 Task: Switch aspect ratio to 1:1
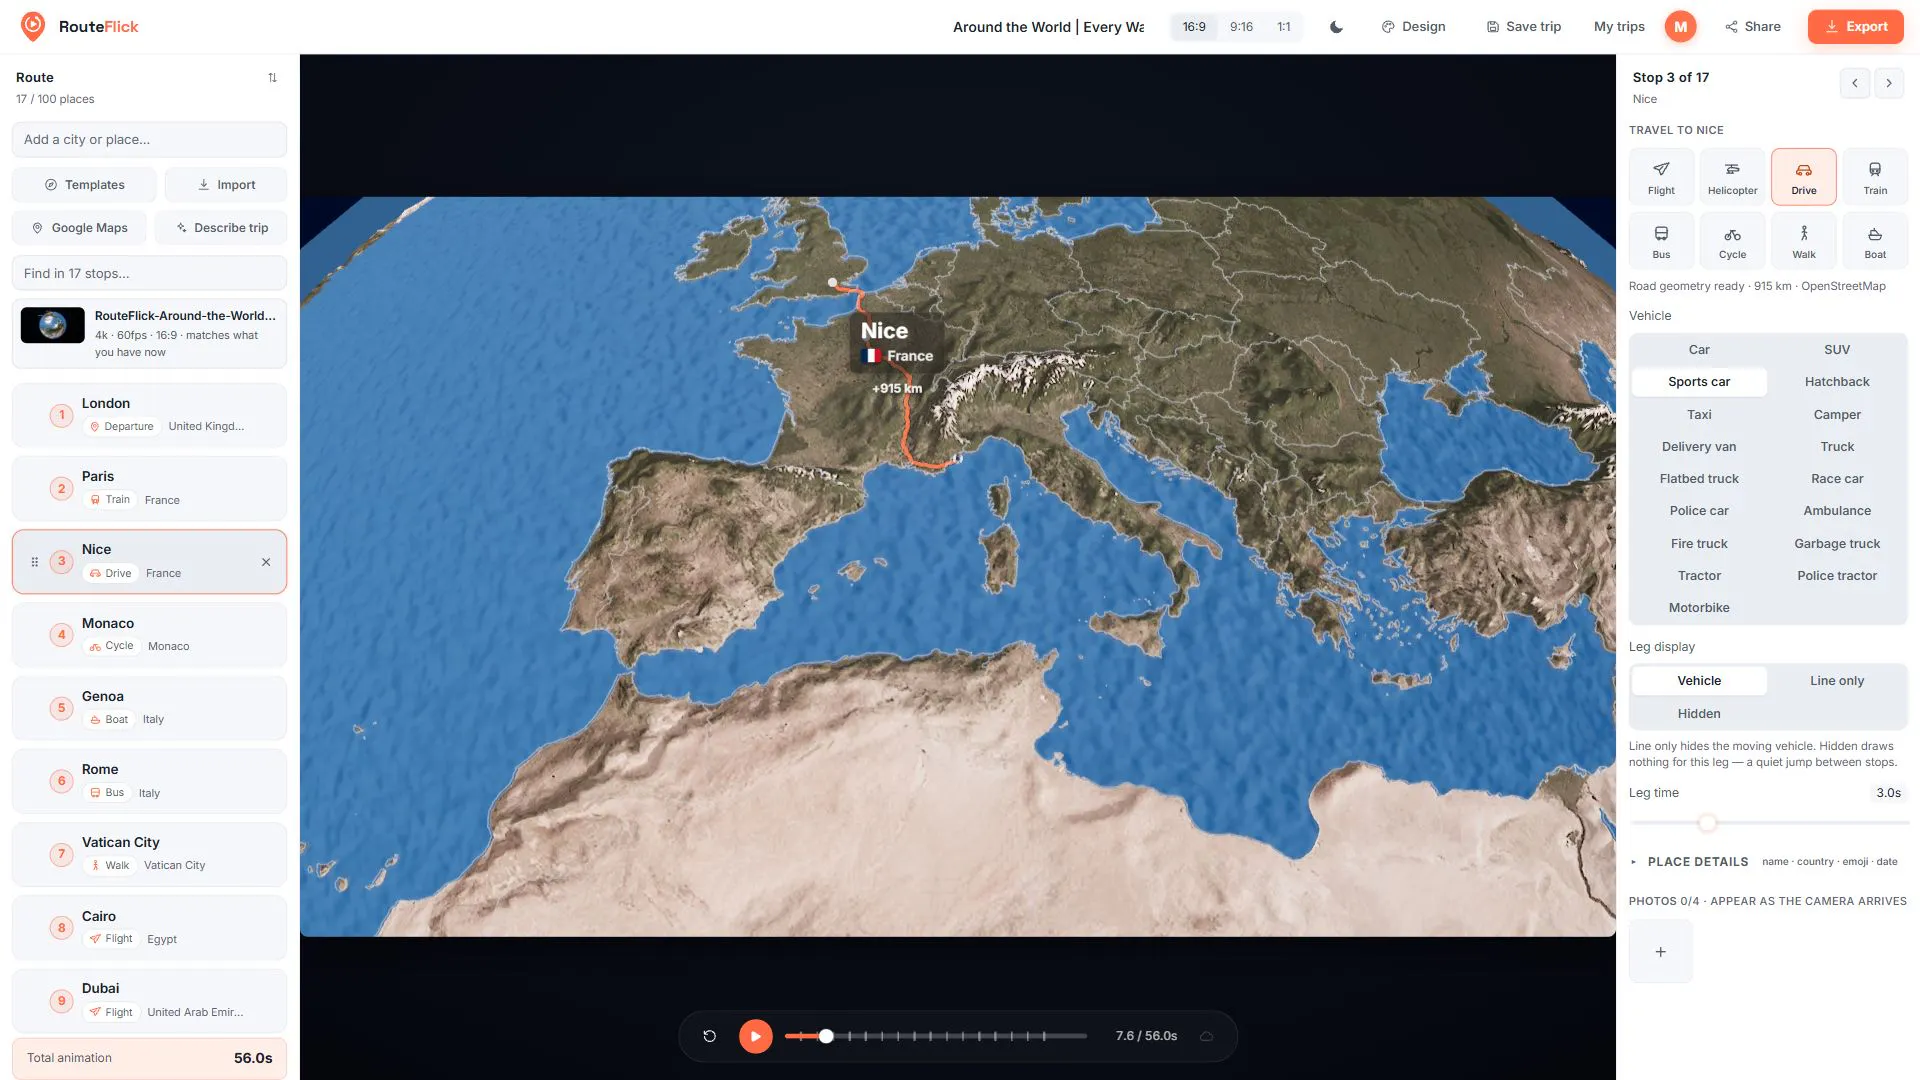(1284, 27)
